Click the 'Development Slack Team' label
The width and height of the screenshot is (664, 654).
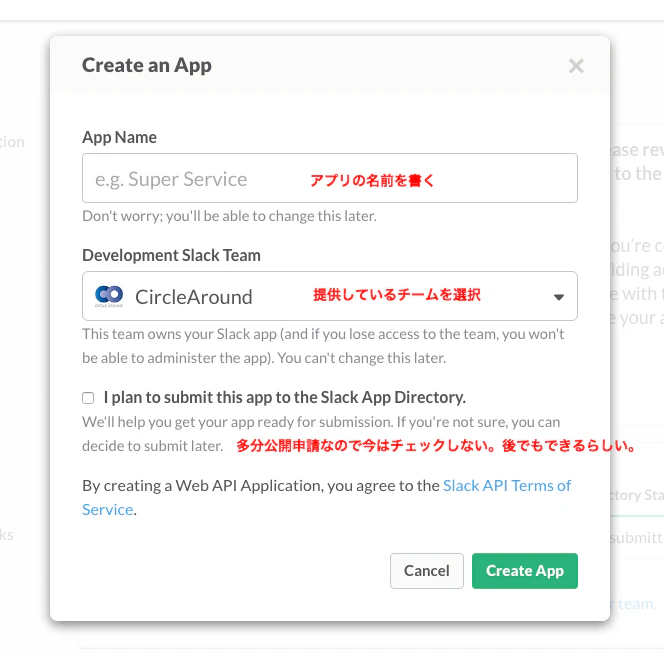[x=171, y=255]
